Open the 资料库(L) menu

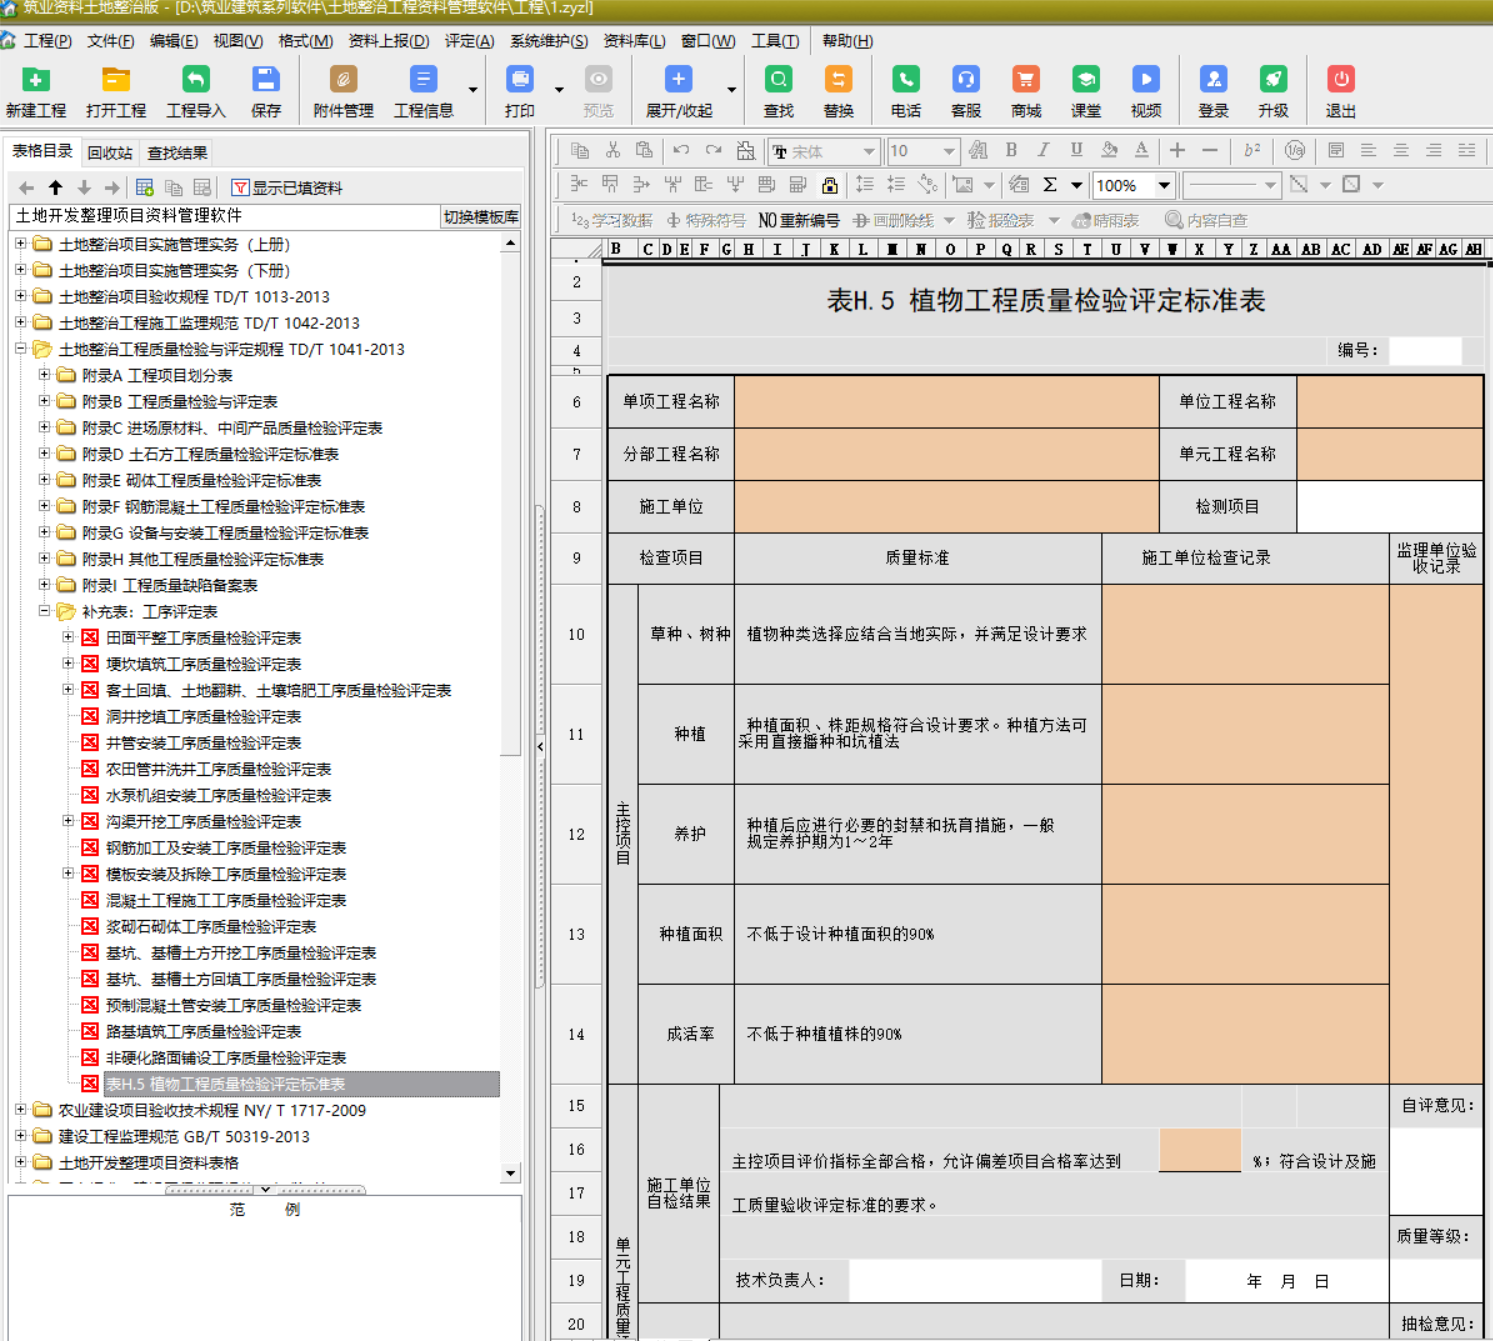pos(634,41)
